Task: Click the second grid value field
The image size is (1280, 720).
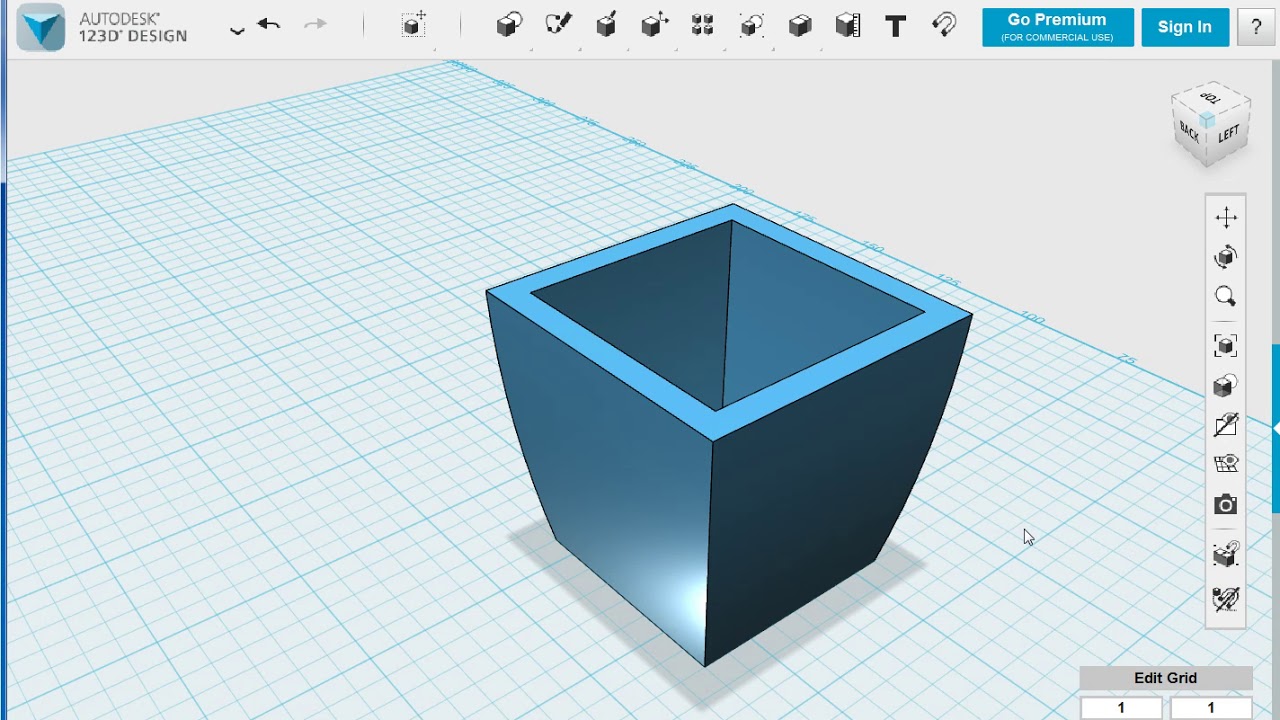Action: click(x=1210, y=708)
